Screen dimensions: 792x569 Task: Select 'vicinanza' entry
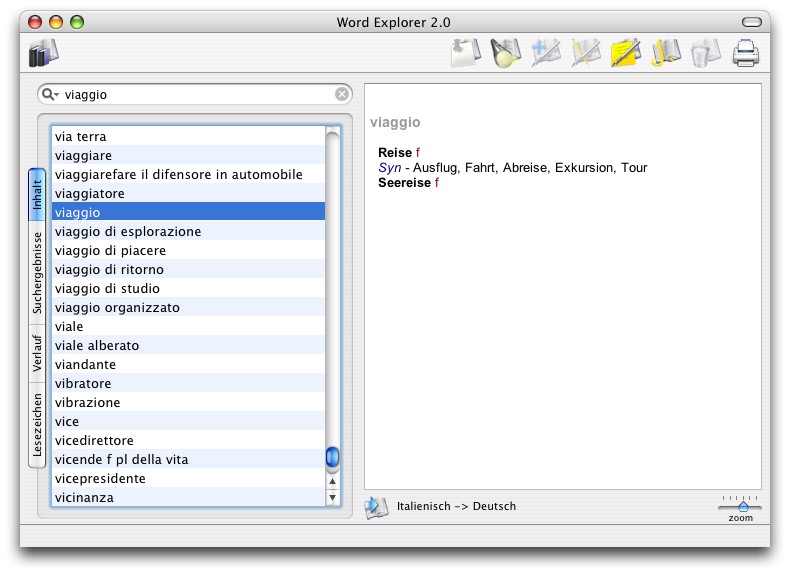[x=188, y=497]
